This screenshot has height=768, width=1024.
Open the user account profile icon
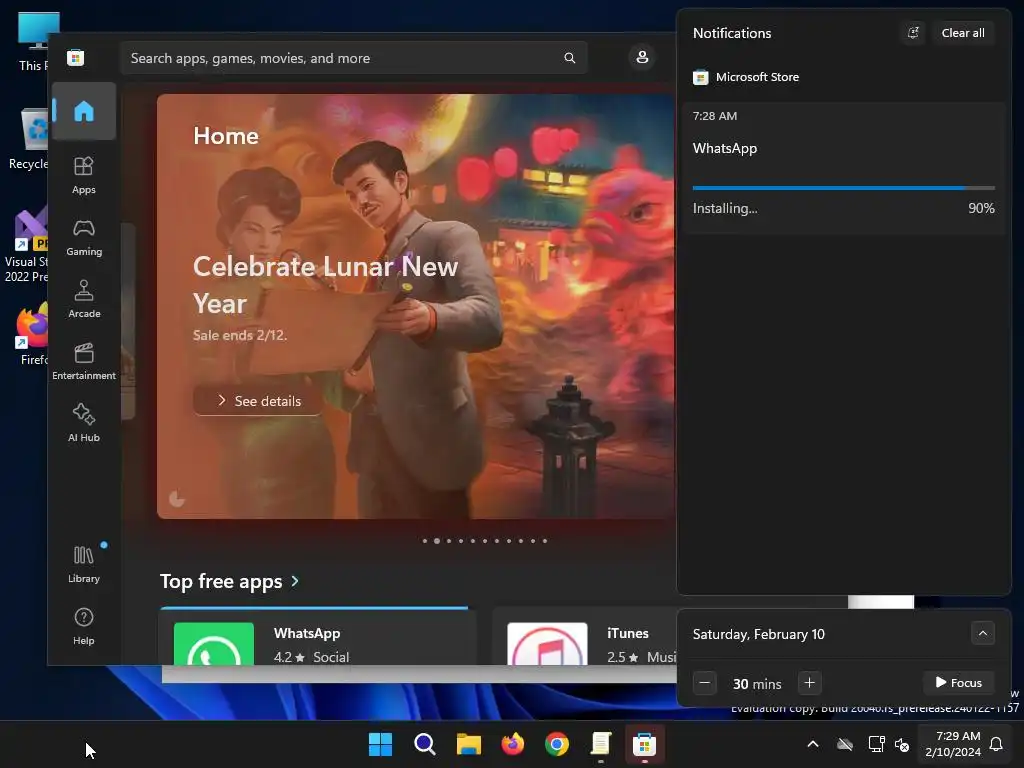[x=642, y=57]
